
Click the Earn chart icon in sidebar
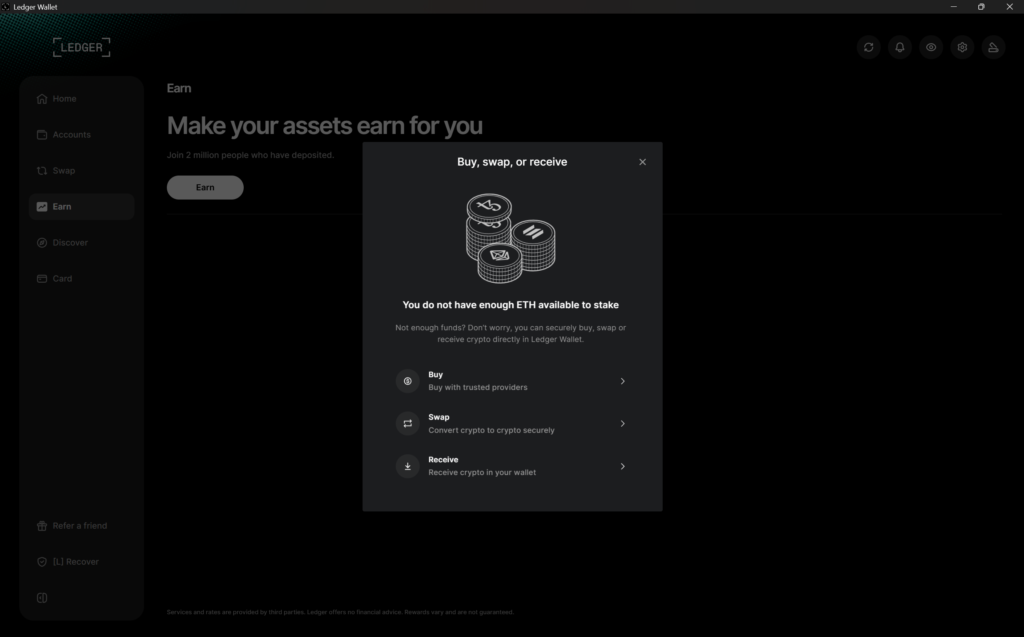point(42,206)
